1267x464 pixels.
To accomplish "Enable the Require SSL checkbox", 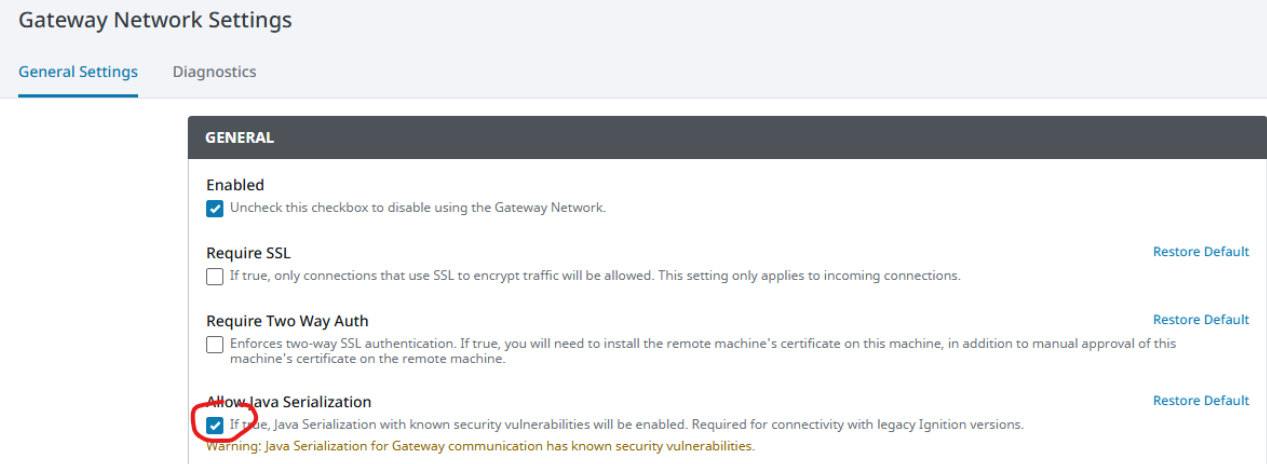I will click(x=215, y=277).
